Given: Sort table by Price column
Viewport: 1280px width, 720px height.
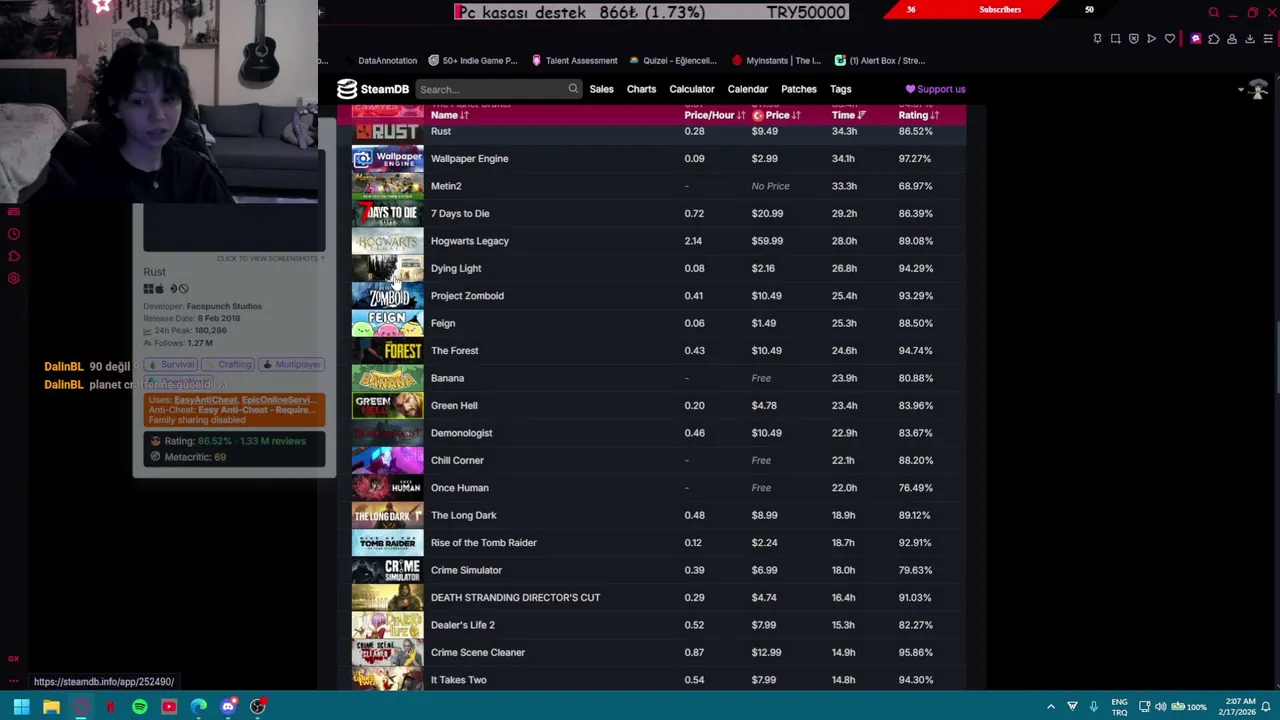Looking at the screenshot, I should tap(777, 115).
